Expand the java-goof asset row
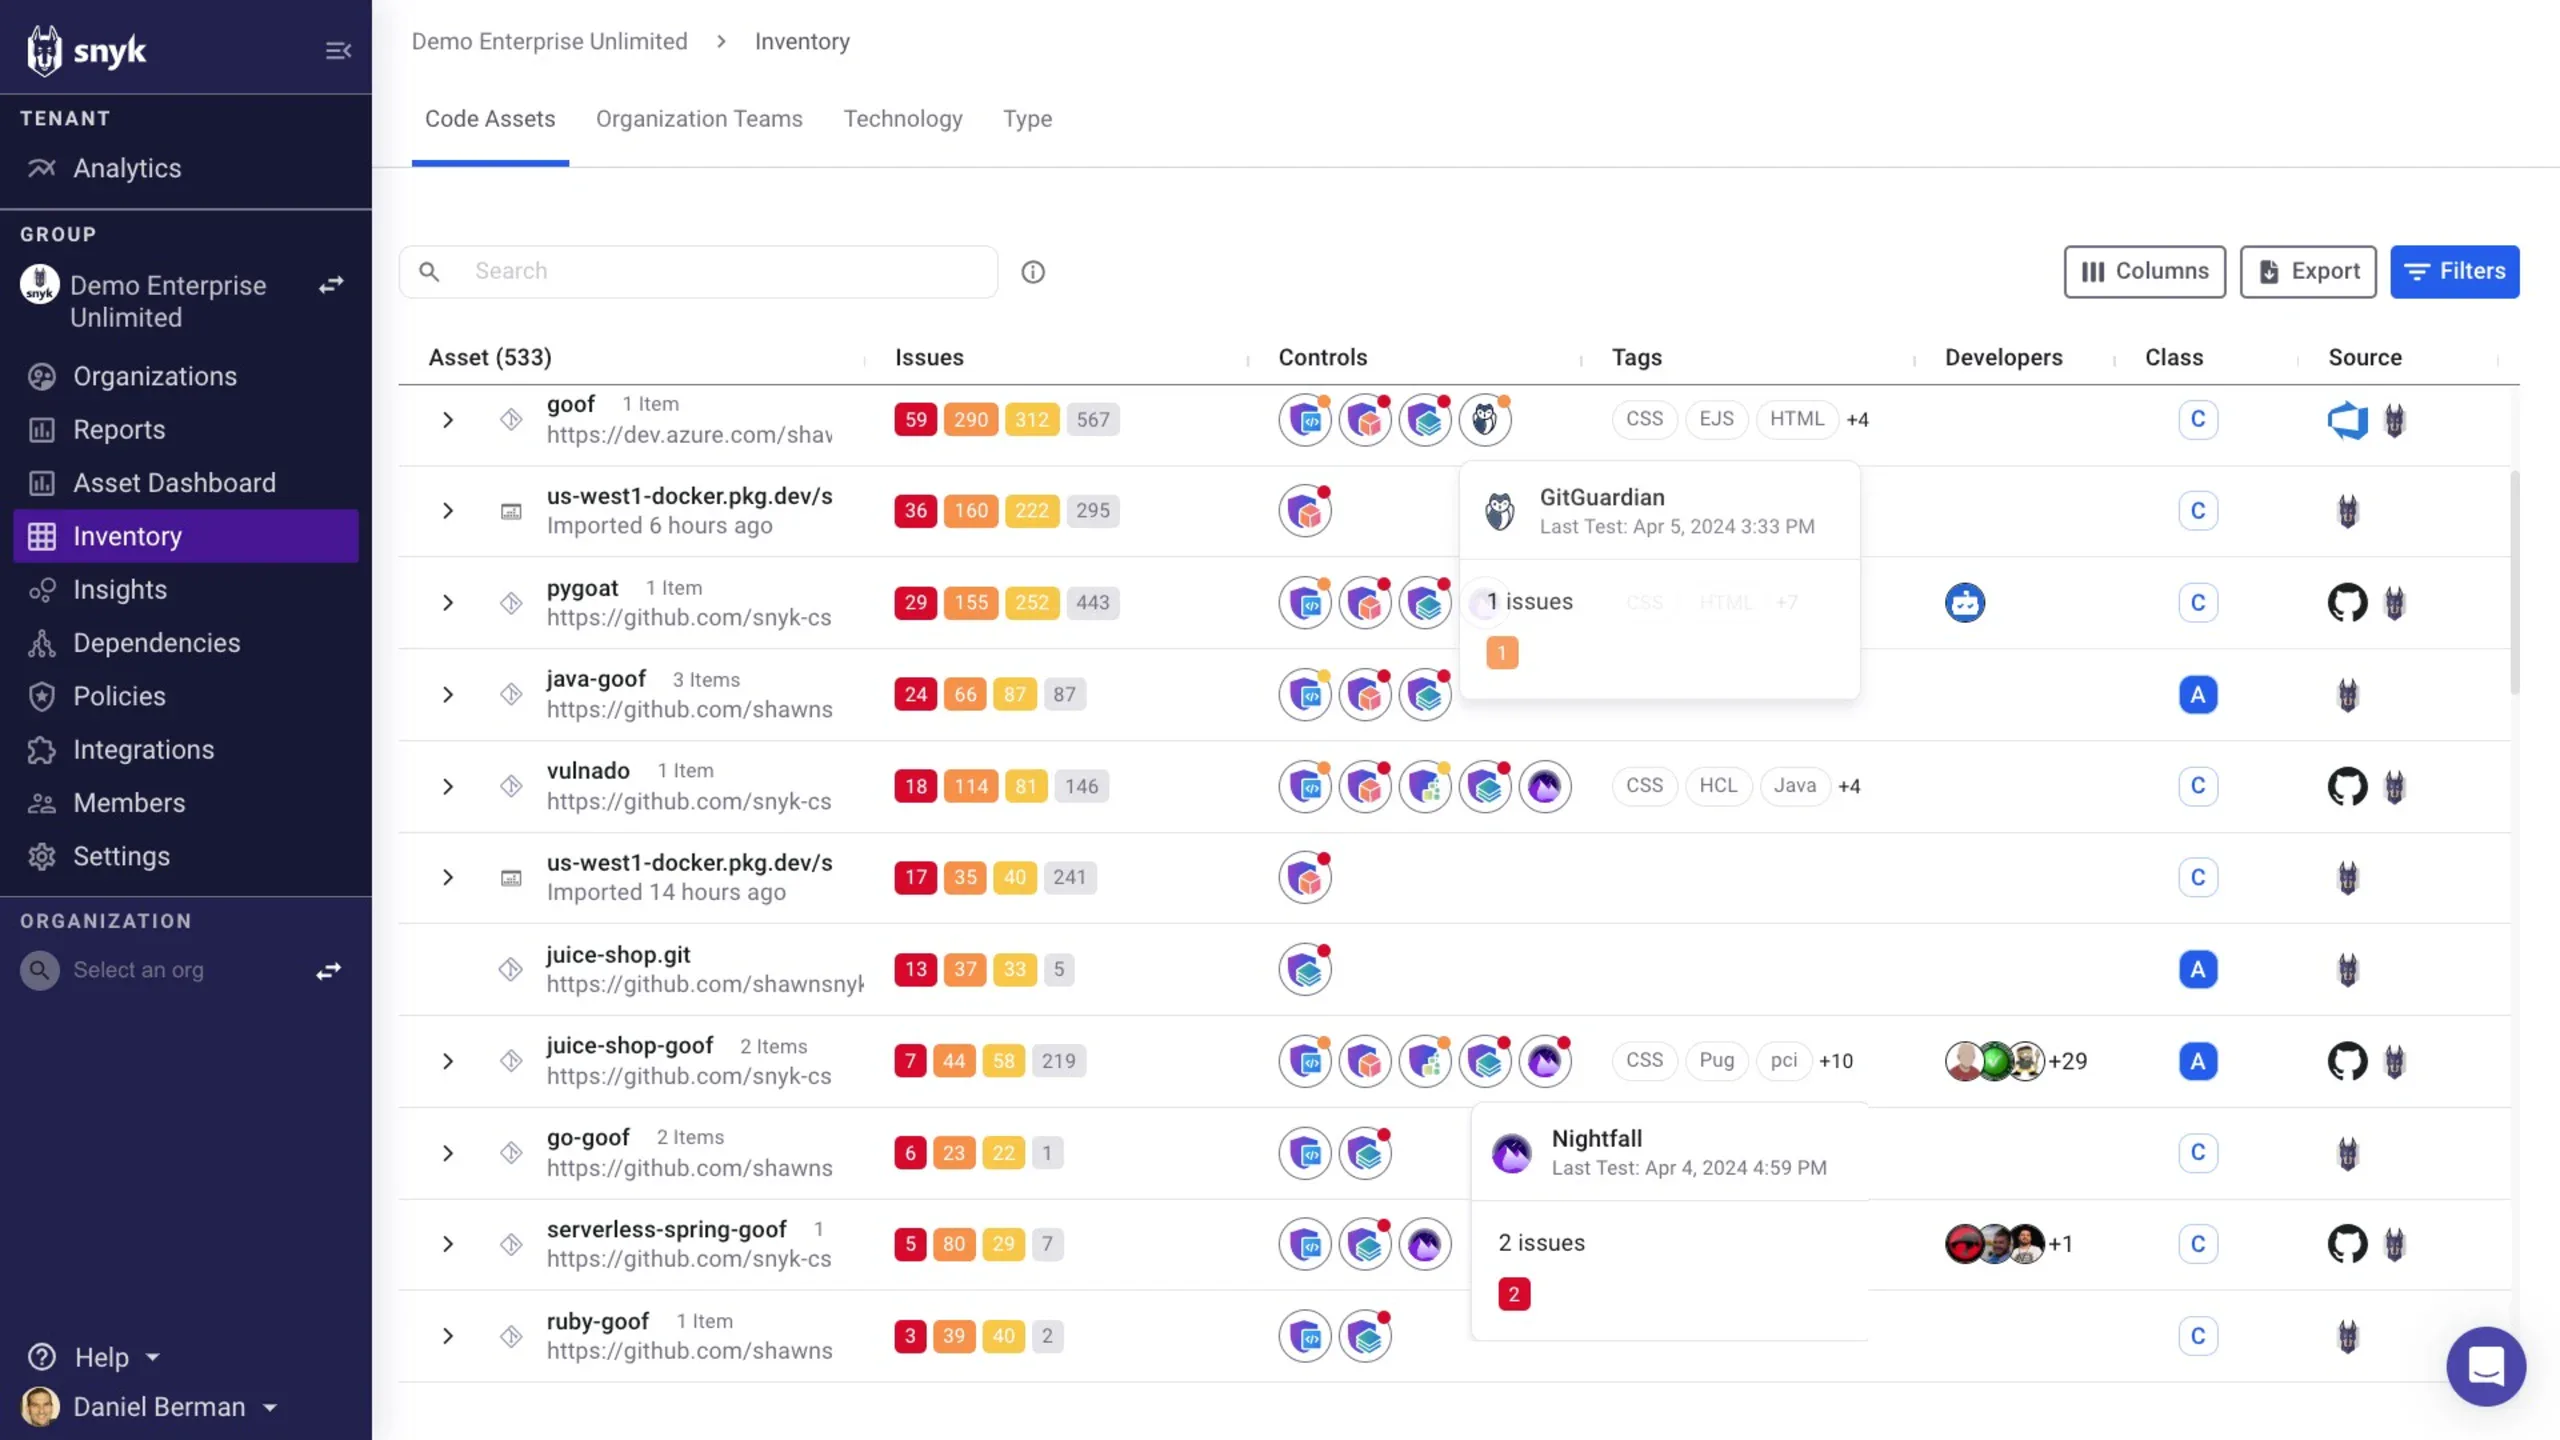 click(448, 695)
